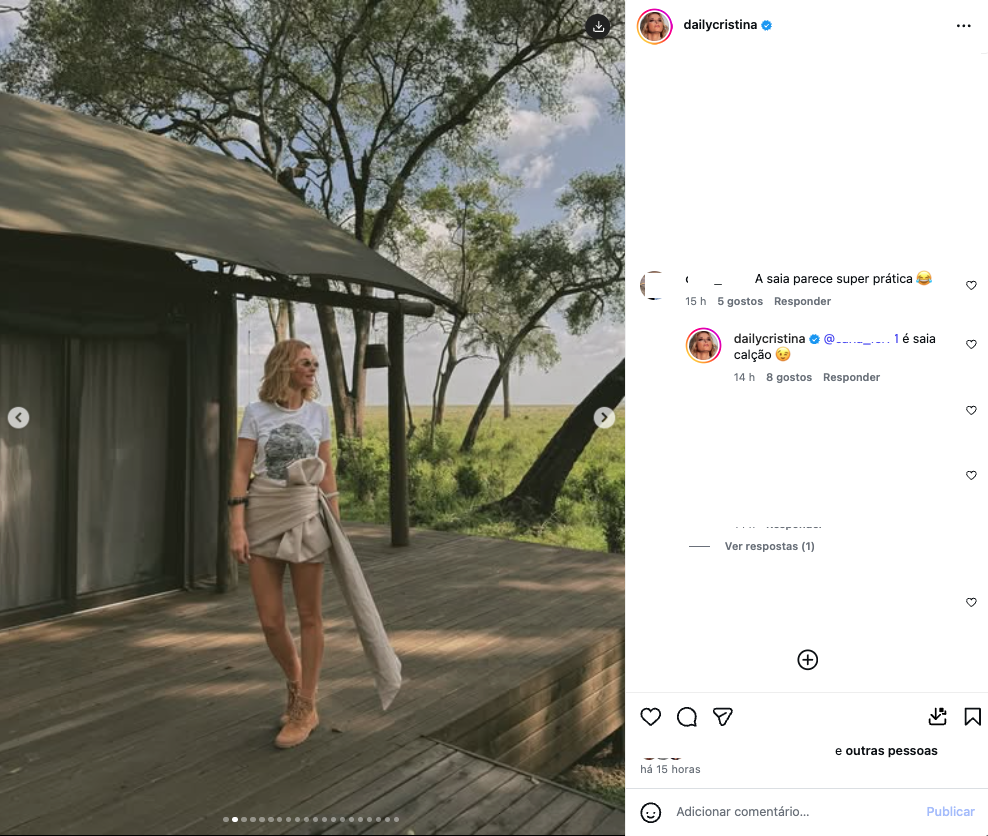Go back using the previous arrow
Viewport: 988px width, 836px height.
18,418
